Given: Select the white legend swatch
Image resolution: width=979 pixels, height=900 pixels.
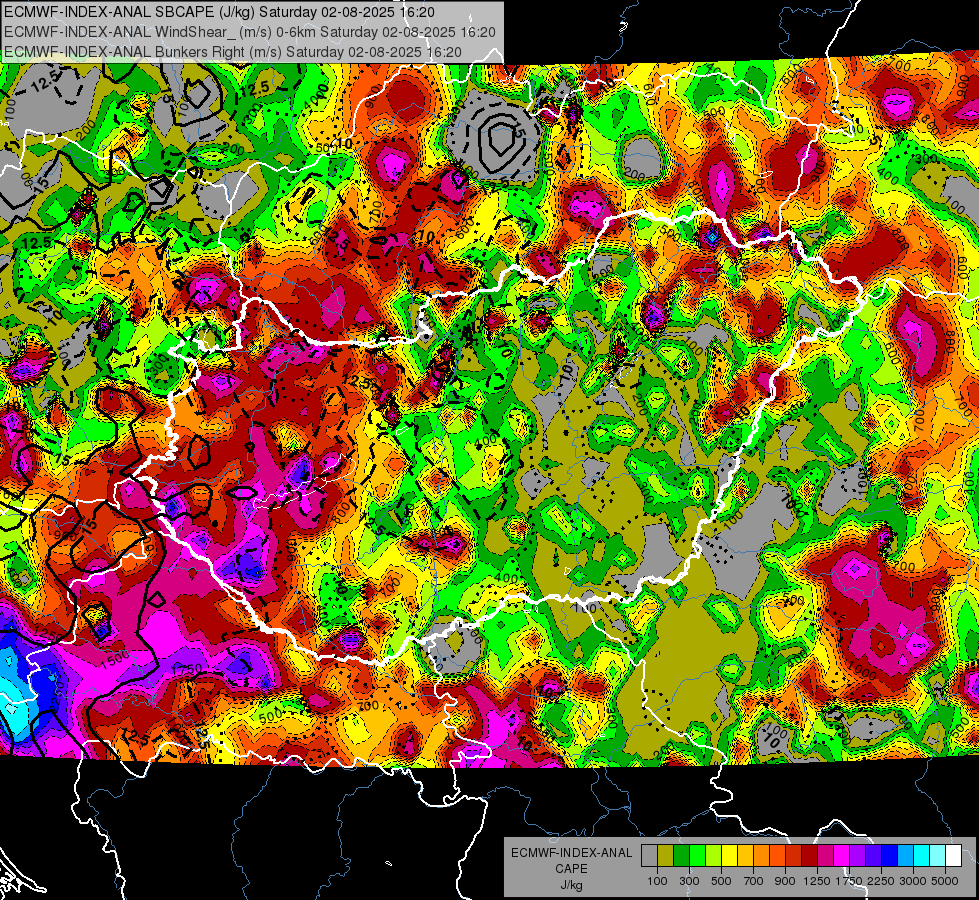Looking at the screenshot, I should (x=953, y=856).
